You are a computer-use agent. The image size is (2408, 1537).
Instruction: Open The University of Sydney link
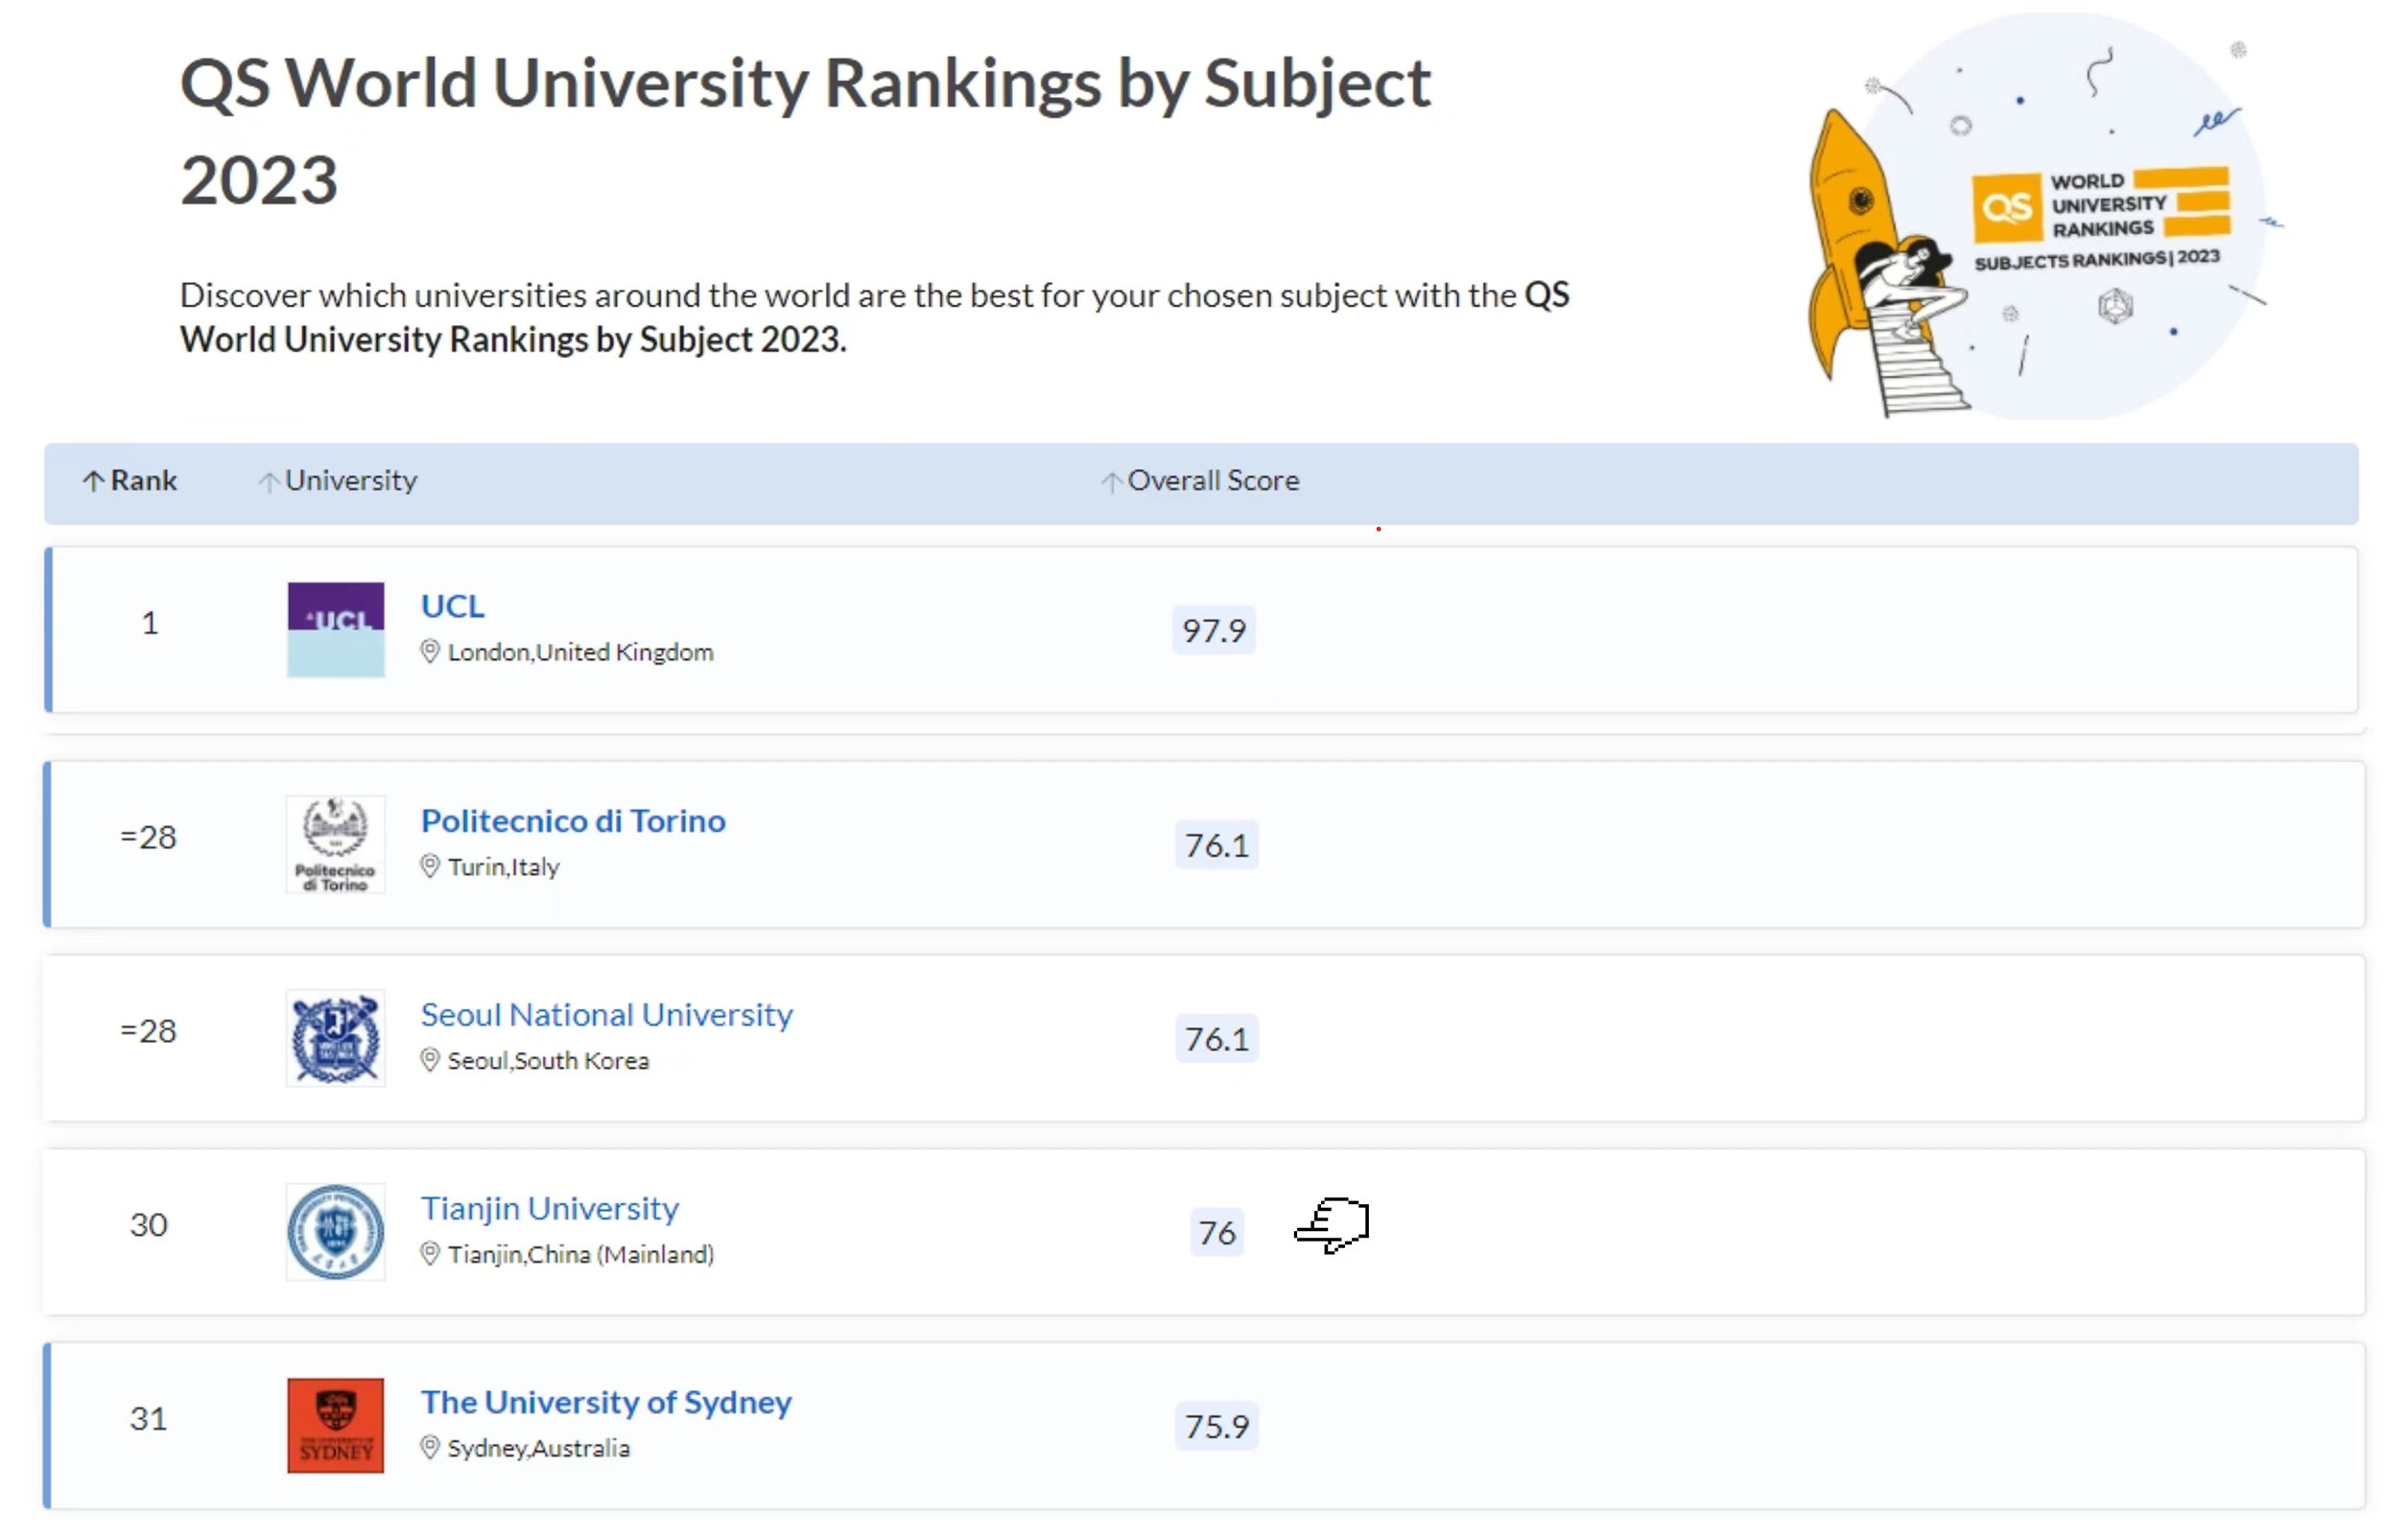point(606,1402)
